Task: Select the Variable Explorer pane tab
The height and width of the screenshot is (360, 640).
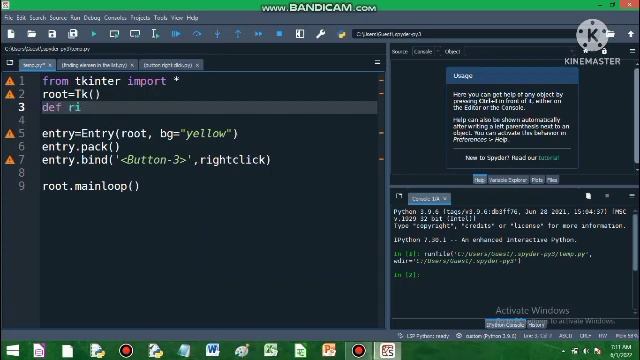Action: (x=508, y=180)
